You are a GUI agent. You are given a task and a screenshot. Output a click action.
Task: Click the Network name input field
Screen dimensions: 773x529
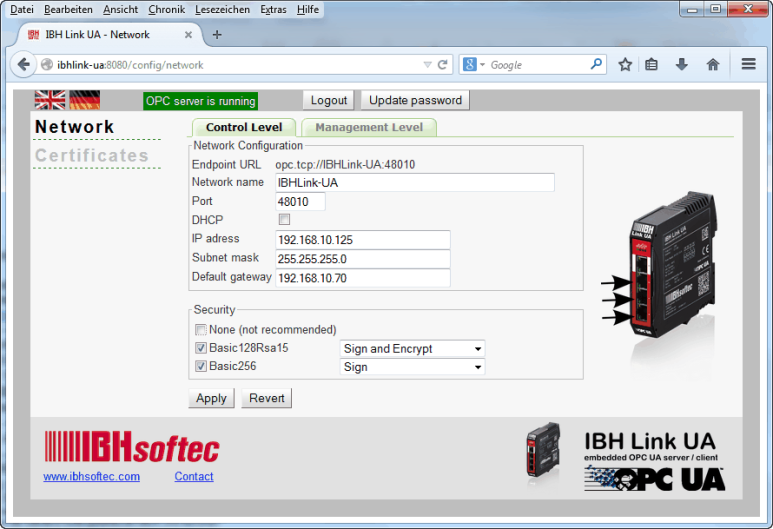(415, 182)
